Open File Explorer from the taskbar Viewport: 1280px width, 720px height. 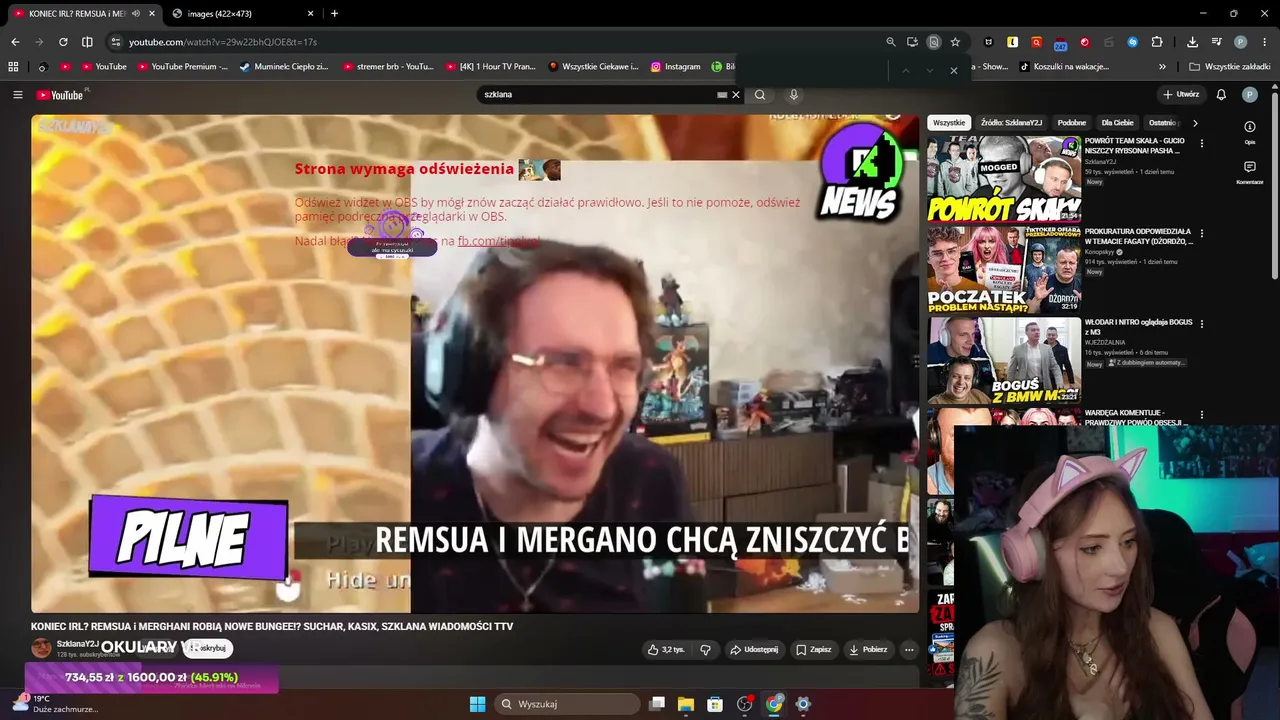pos(686,704)
